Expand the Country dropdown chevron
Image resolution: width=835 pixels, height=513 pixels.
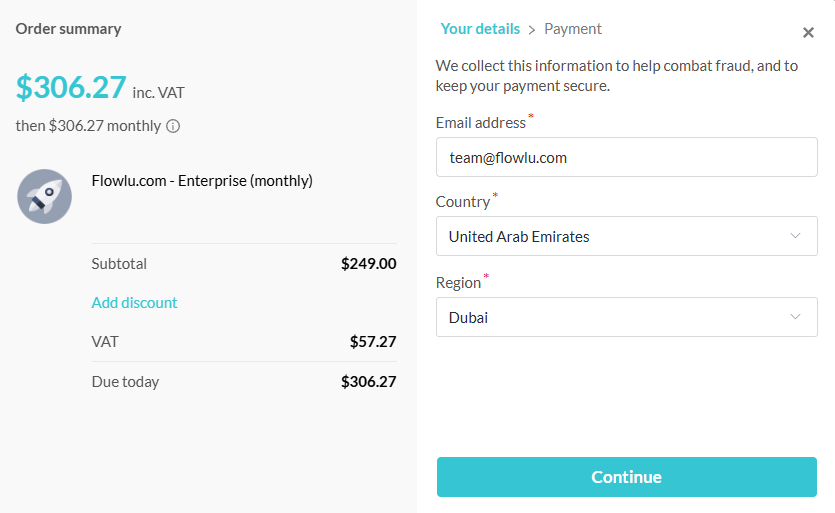795,235
